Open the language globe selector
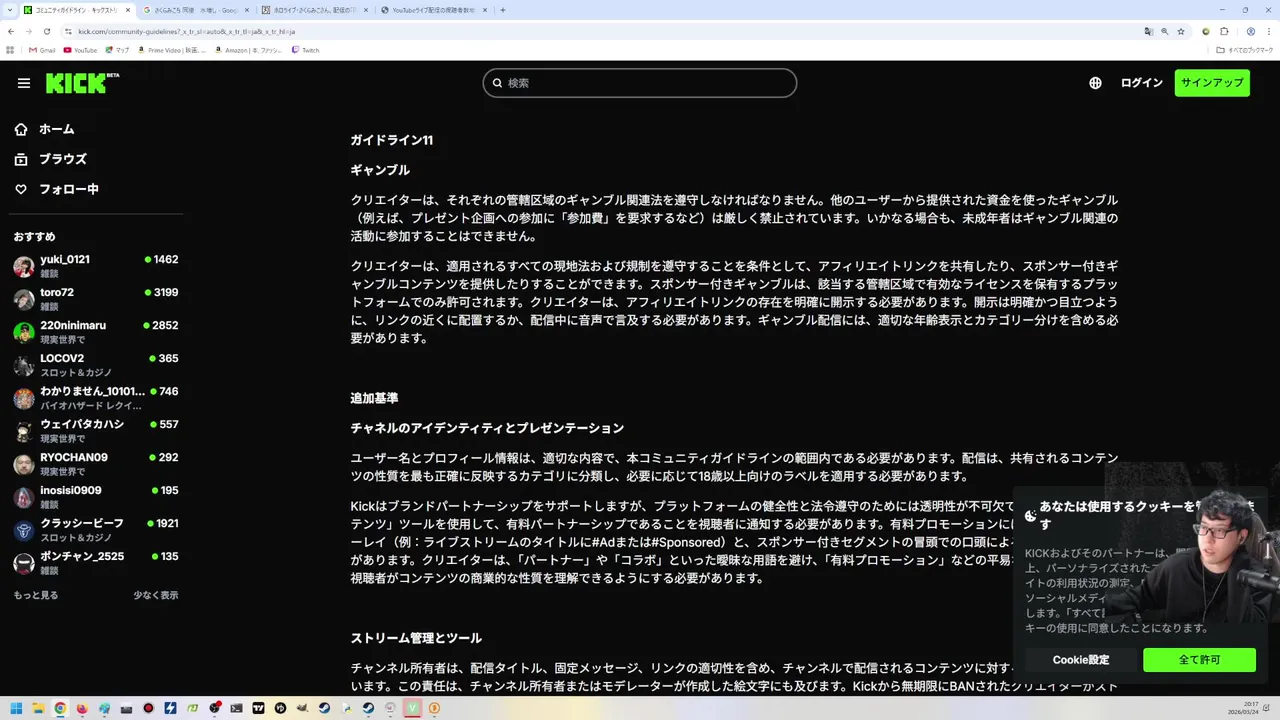This screenshot has height=720, width=1280. [x=1095, y=83]
